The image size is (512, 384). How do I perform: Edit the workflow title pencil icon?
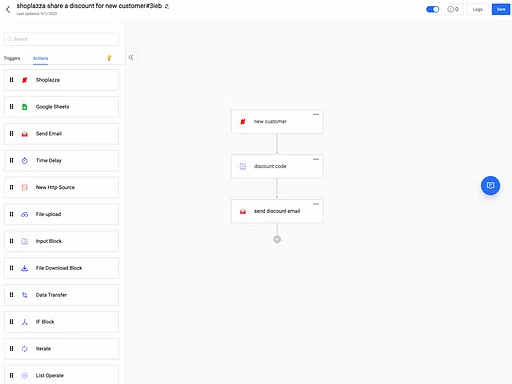[x=167, y=6]
